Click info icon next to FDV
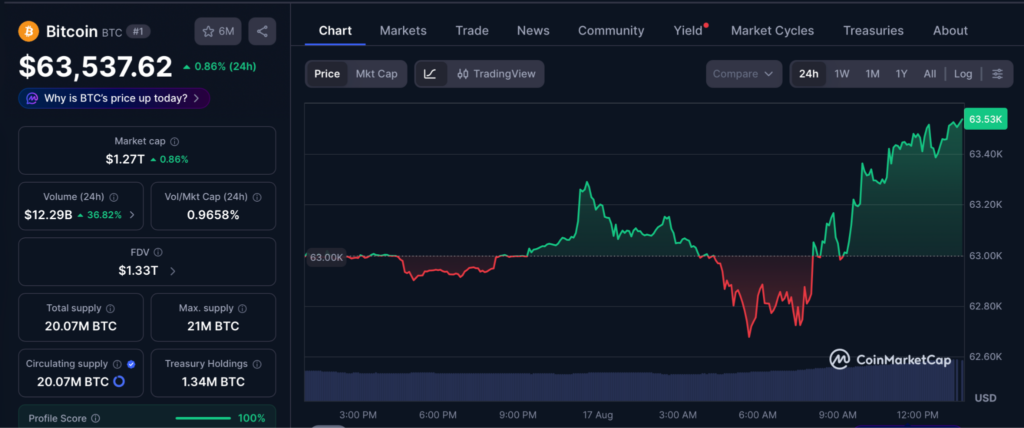 click(158, 252)
